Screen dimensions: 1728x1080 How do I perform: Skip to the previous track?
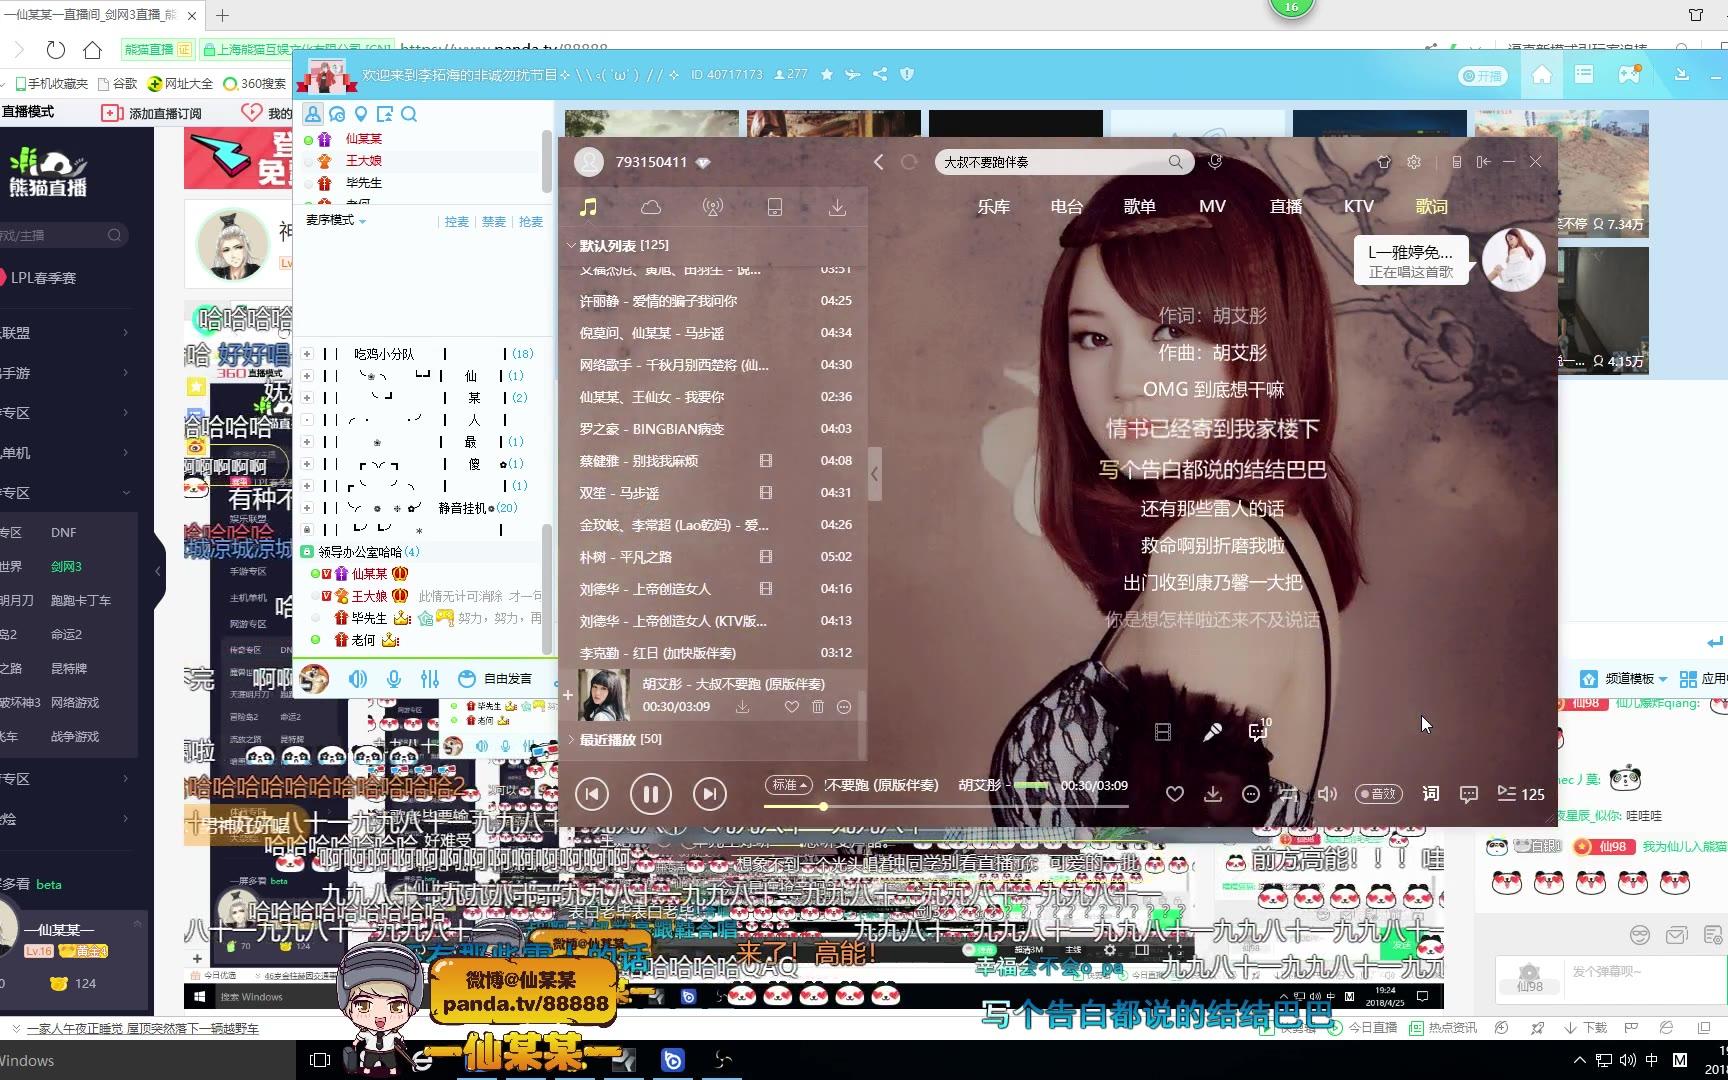(x=592, y=794)
